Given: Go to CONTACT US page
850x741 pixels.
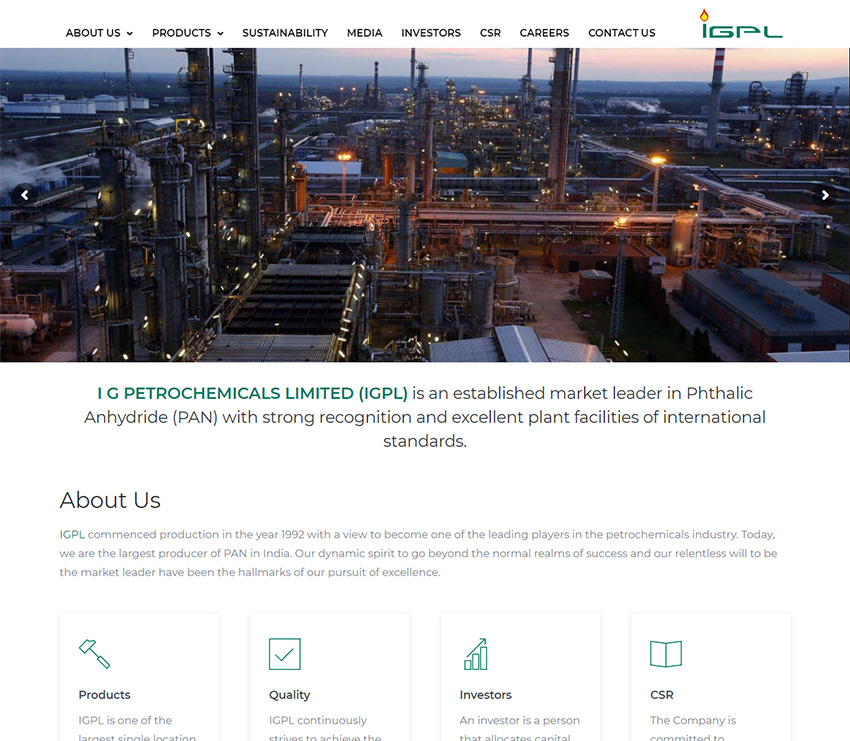Looking at the screenshot, I should coord(621,32).
